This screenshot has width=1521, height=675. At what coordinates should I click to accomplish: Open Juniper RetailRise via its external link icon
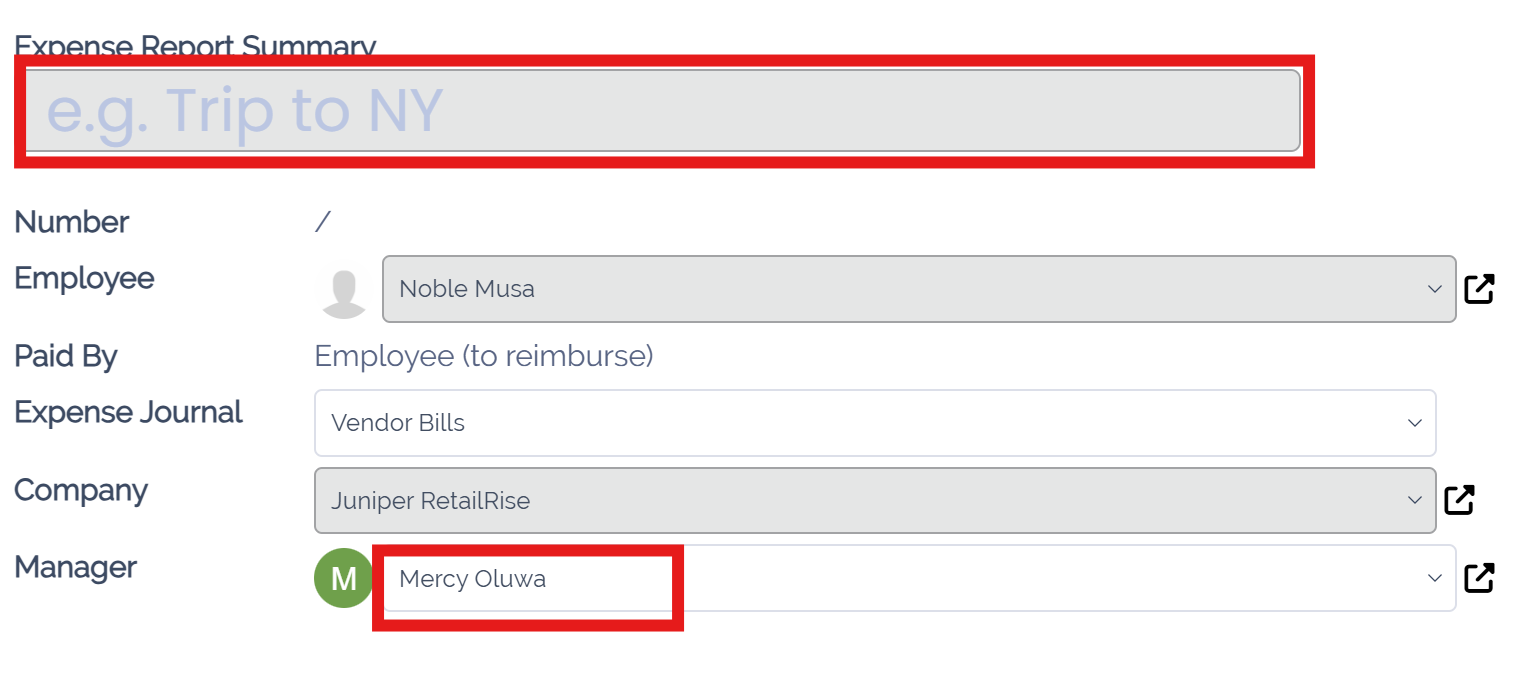[1460, 498]
